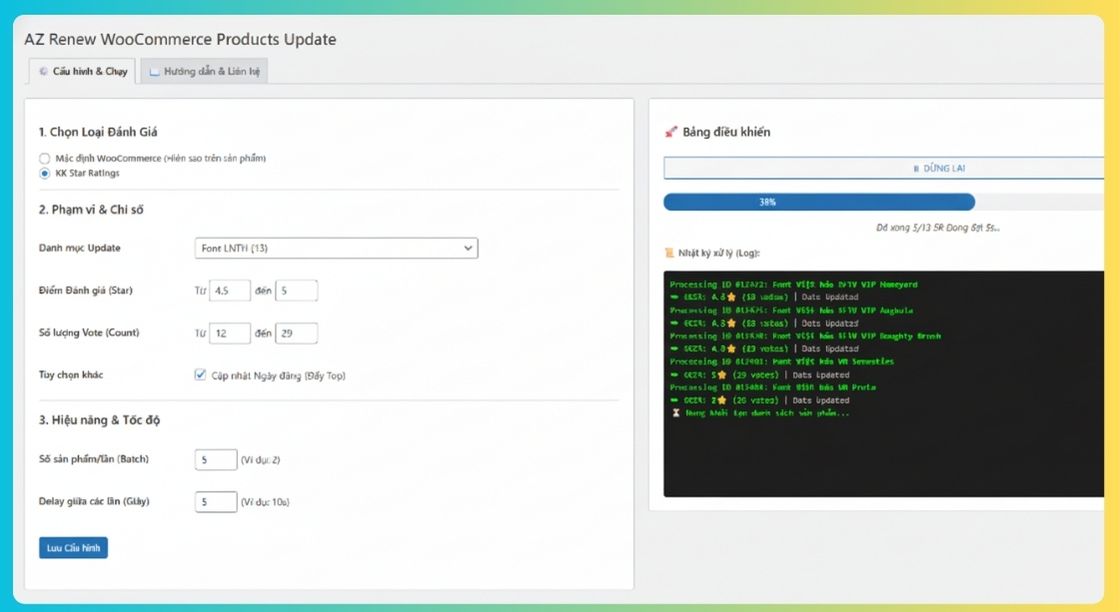This screenshot has width=1120, height=612.
Task: Click the gear icon on the Cấu hình tab
Action: click(x=43, y=71)
